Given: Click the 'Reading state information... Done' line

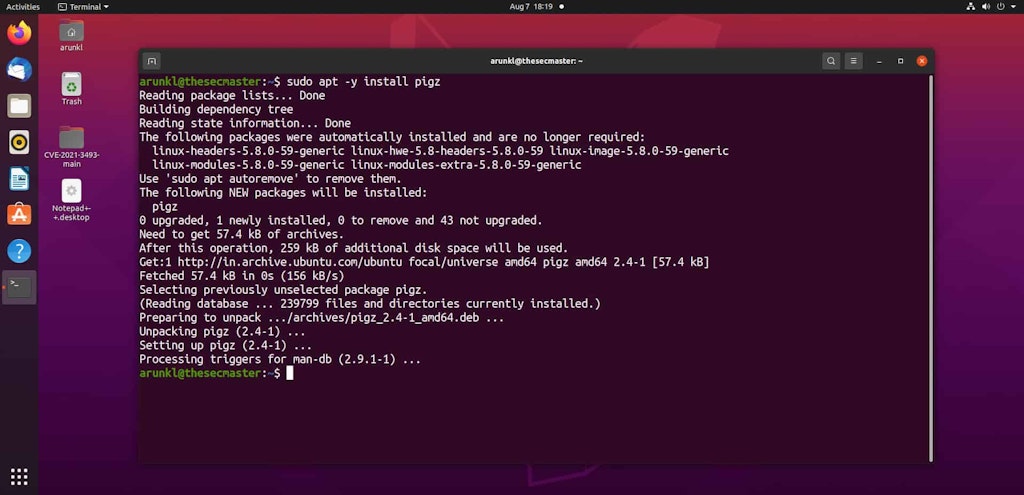Looking at the screenshot, I should click(x=245, y=123).
